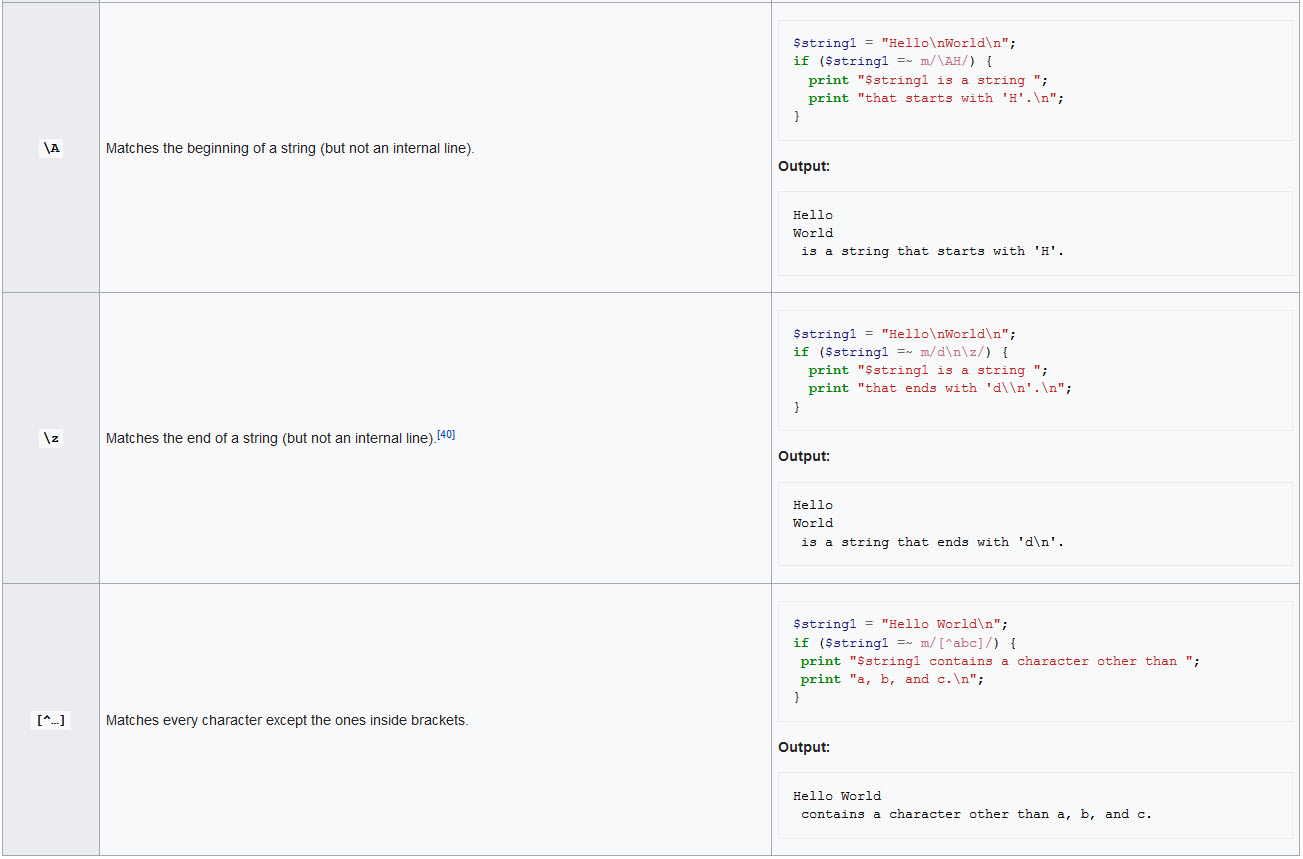
Task: Click the \A metacharacter cell
Action: pos(51,148)
